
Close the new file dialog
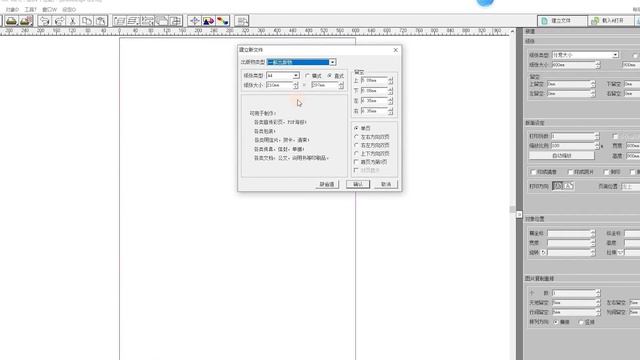coord(396,50)
